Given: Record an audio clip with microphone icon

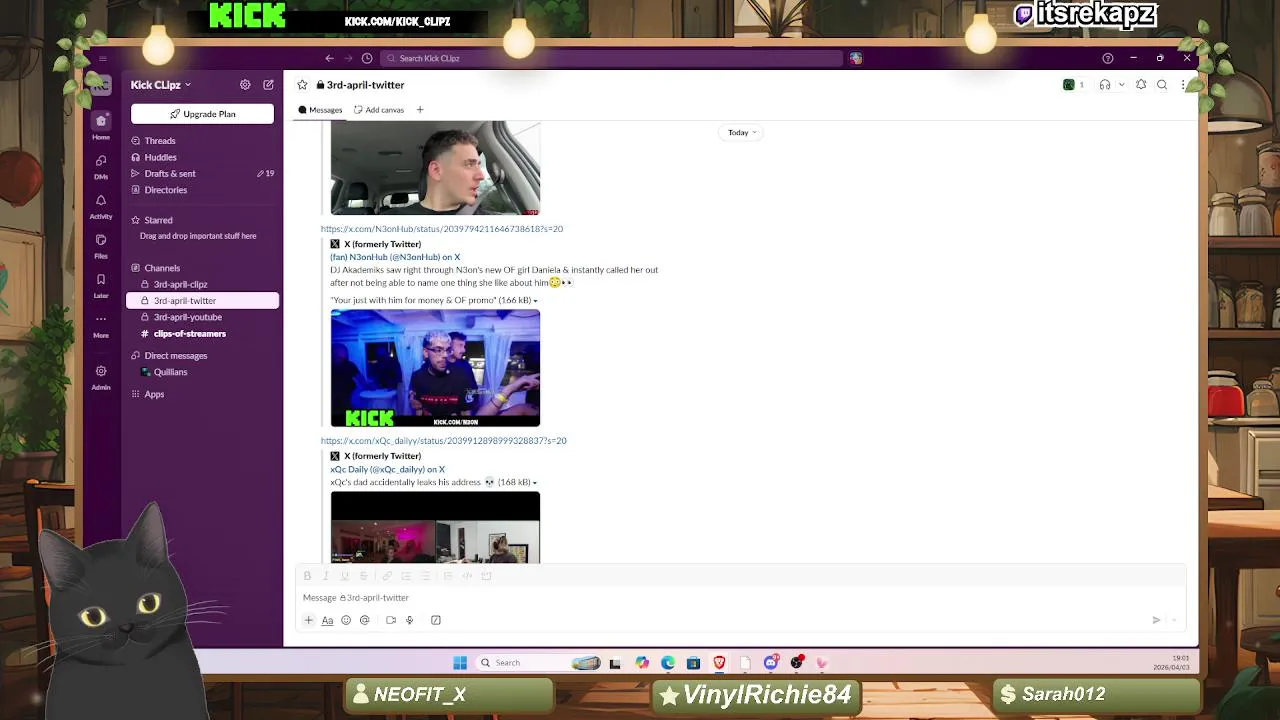Looking at the screenshot, I should (x=409, y=620).
